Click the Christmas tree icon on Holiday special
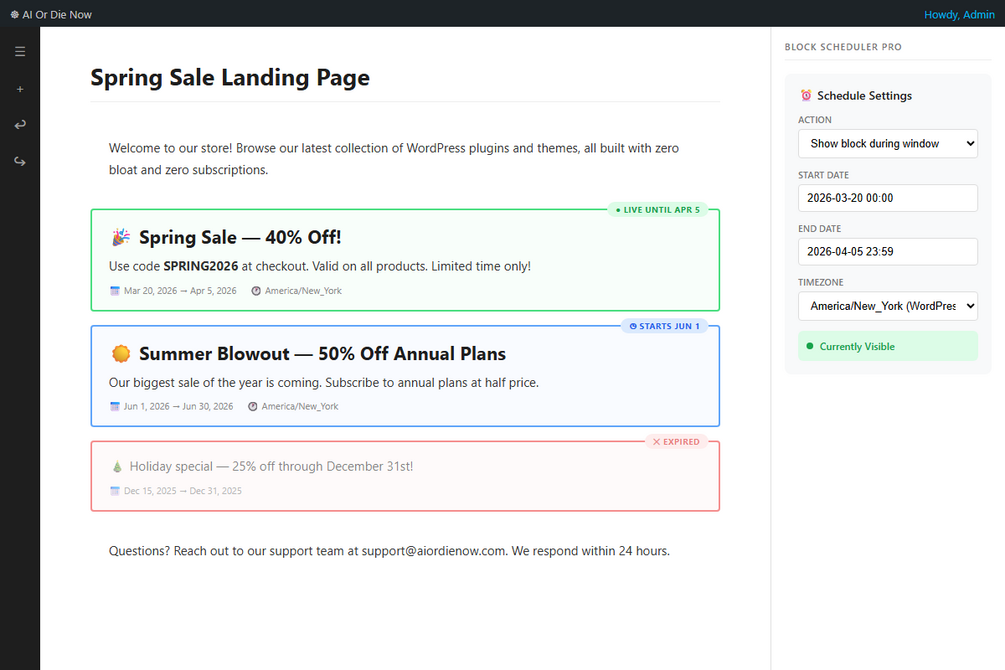Screen dimensions: 1005x670 [117, 467]
